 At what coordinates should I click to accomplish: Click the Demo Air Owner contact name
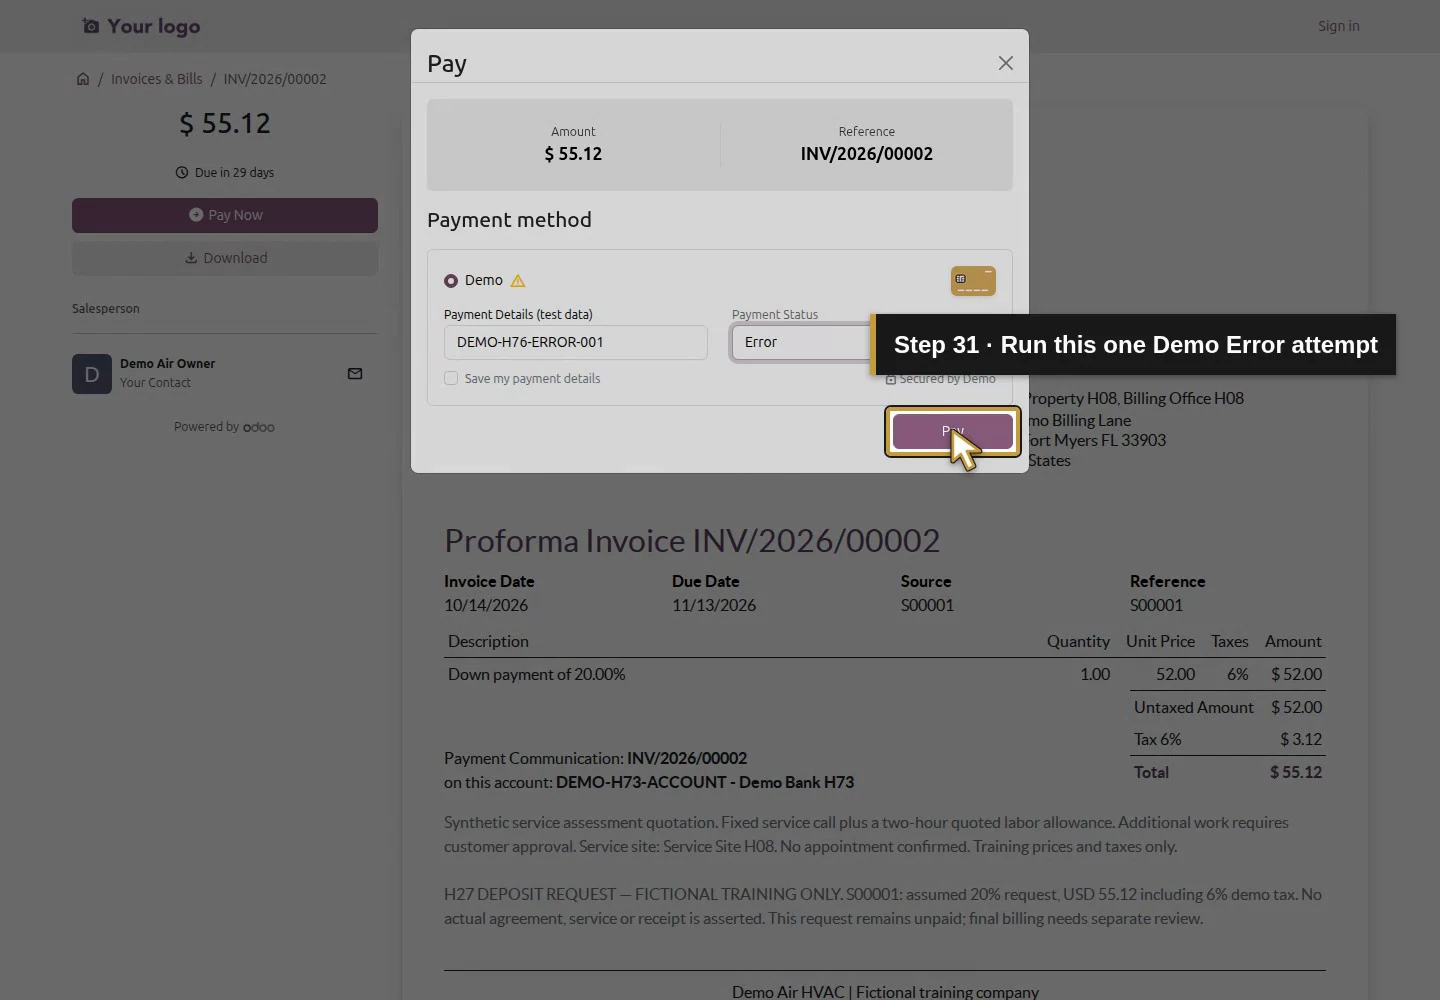click(168, 364)
